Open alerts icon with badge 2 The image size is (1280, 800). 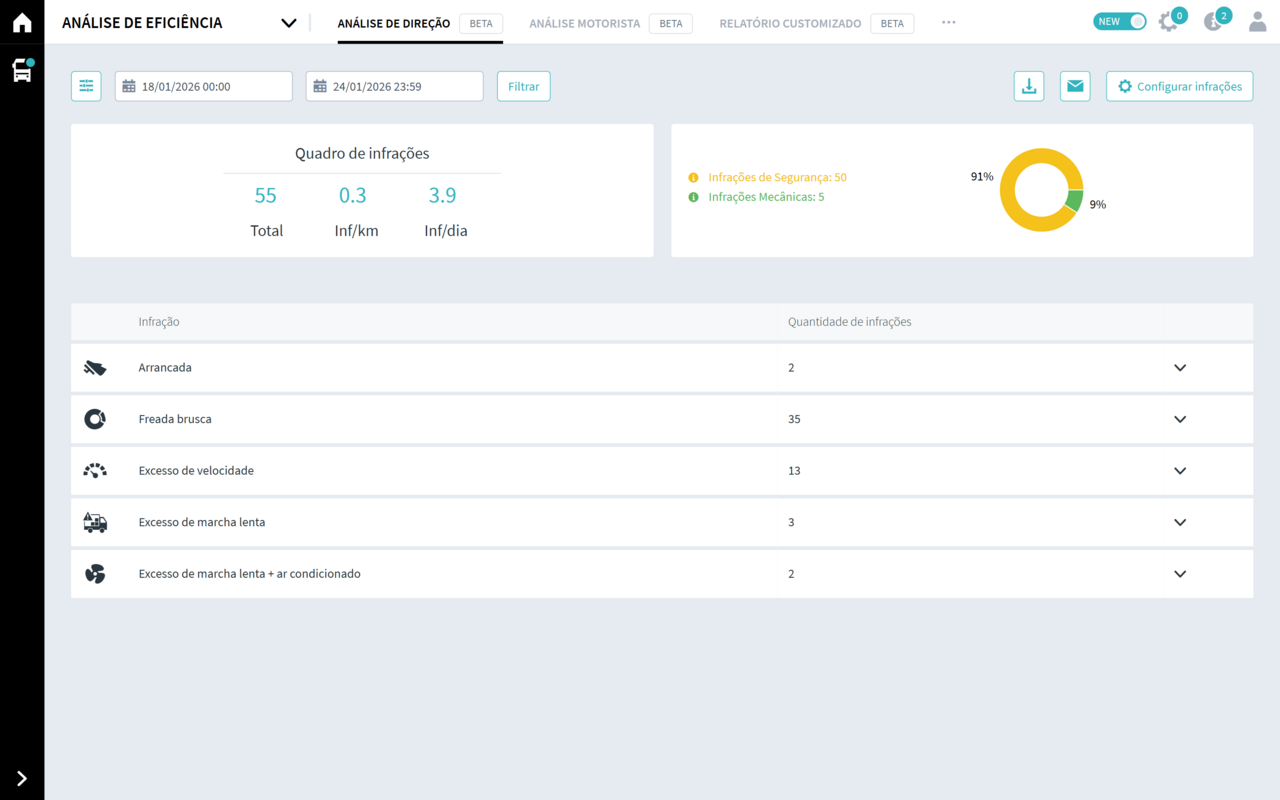click(x=1214, y=22)
